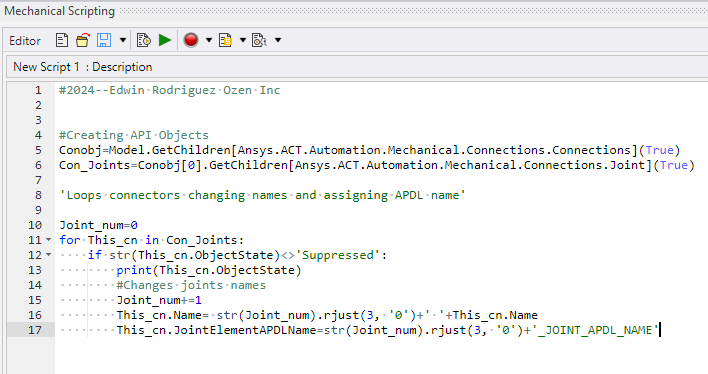Click the '#Creating API Objects' comment
Image resolution: width=708 pixels, height=374 pixels.
[x=134, y=135]
